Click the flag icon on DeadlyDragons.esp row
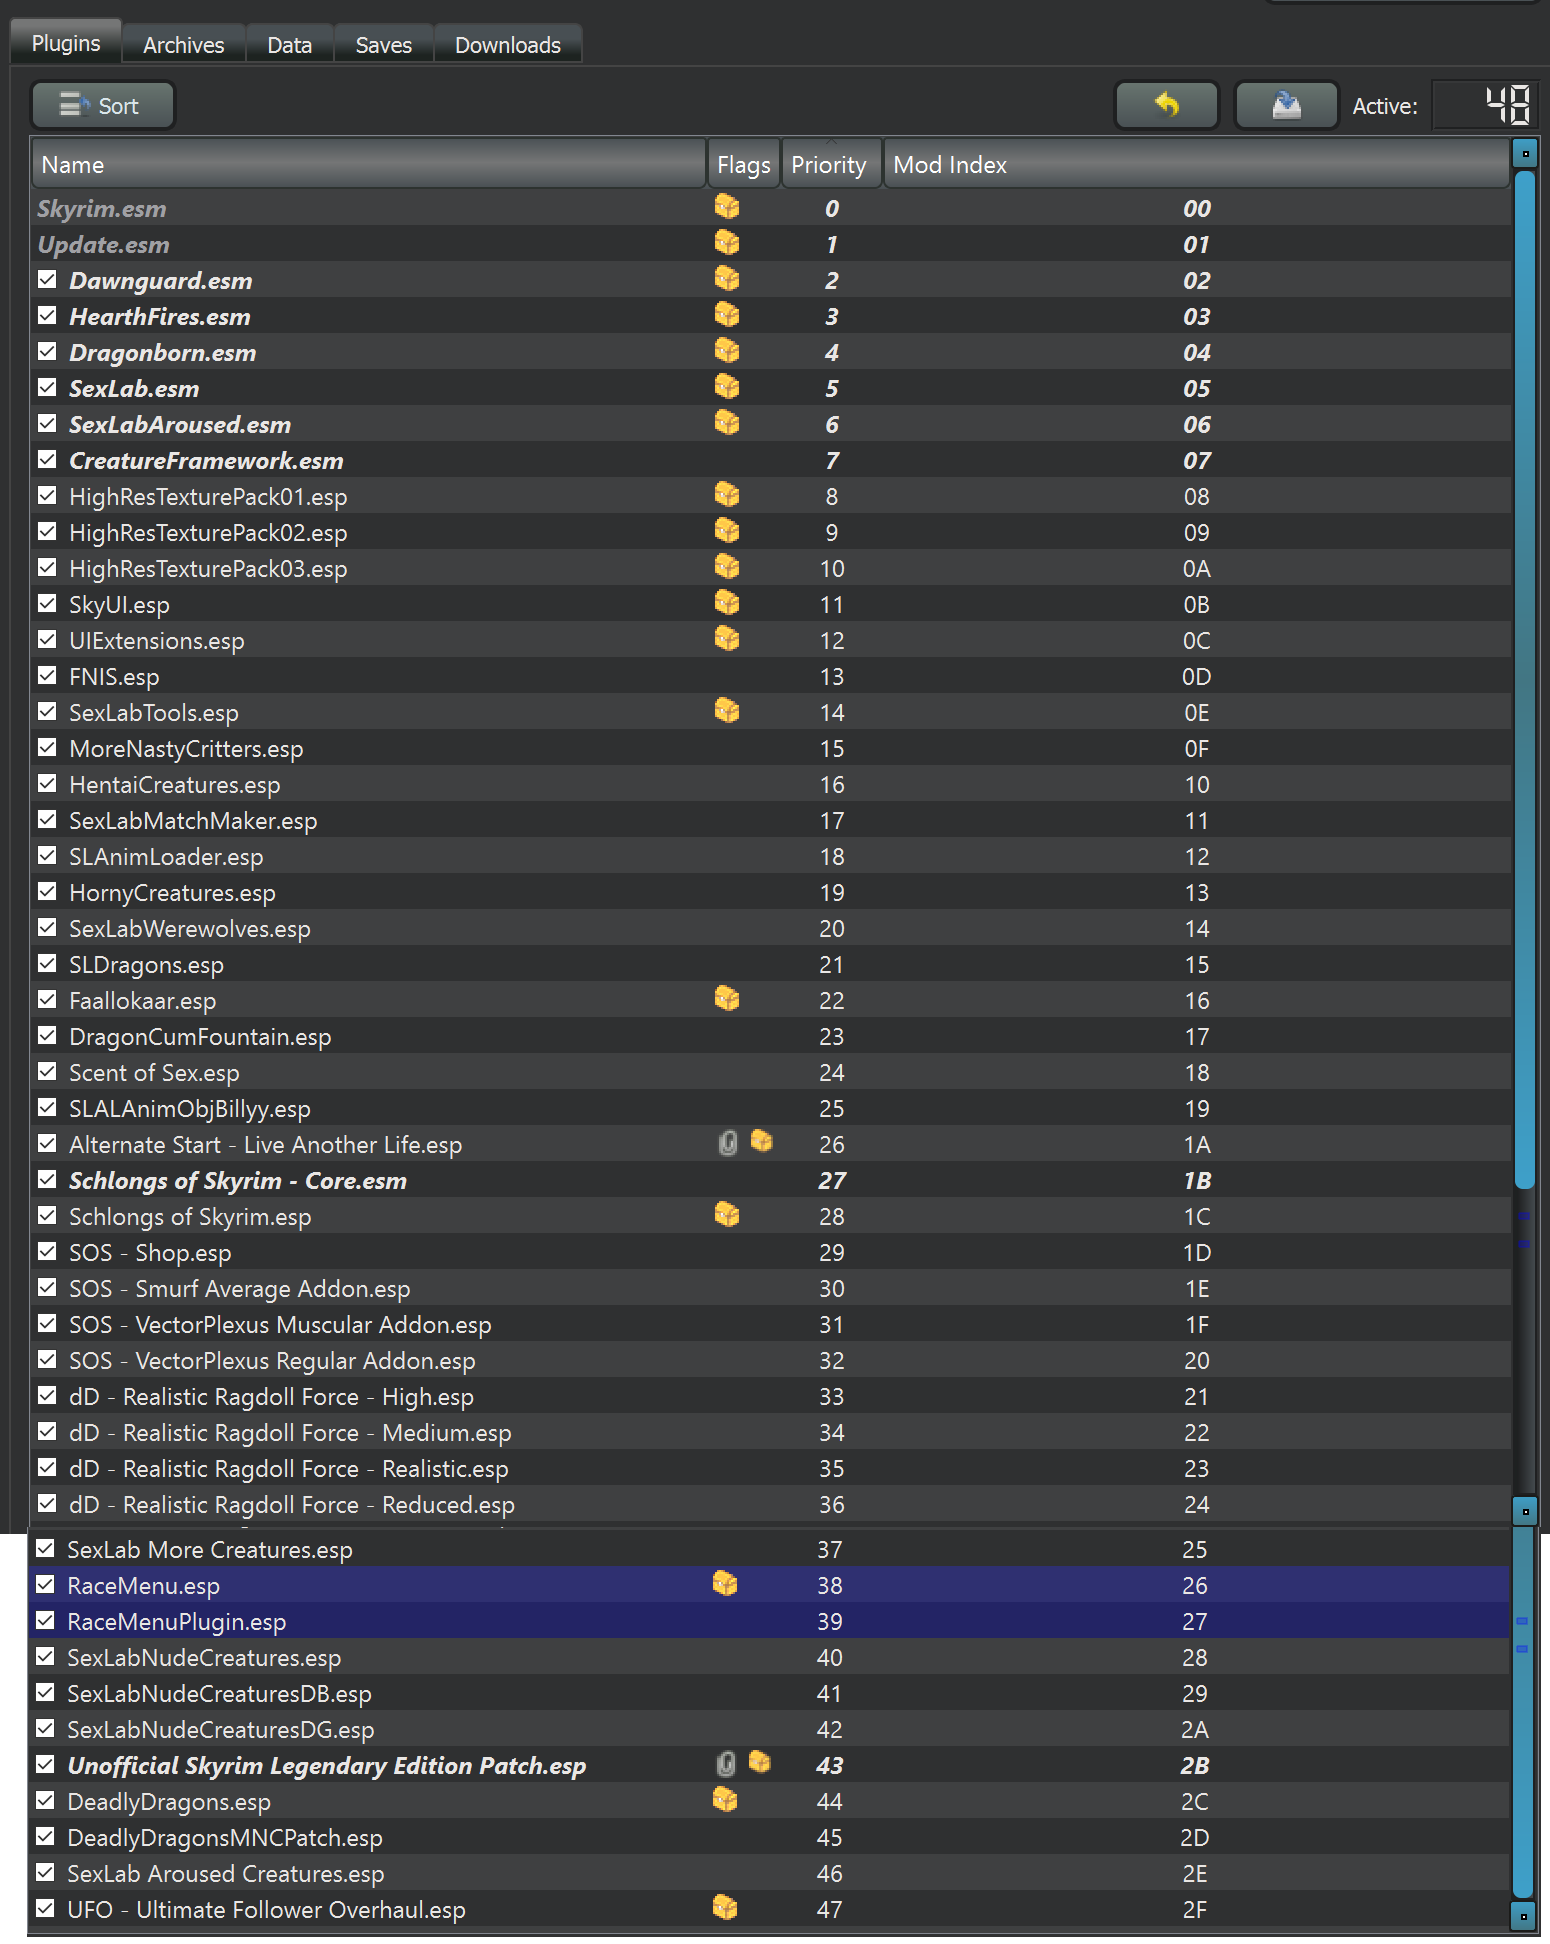Image resolution: width=1550 pixels, height=1944 pixels. click(725, 1800)
